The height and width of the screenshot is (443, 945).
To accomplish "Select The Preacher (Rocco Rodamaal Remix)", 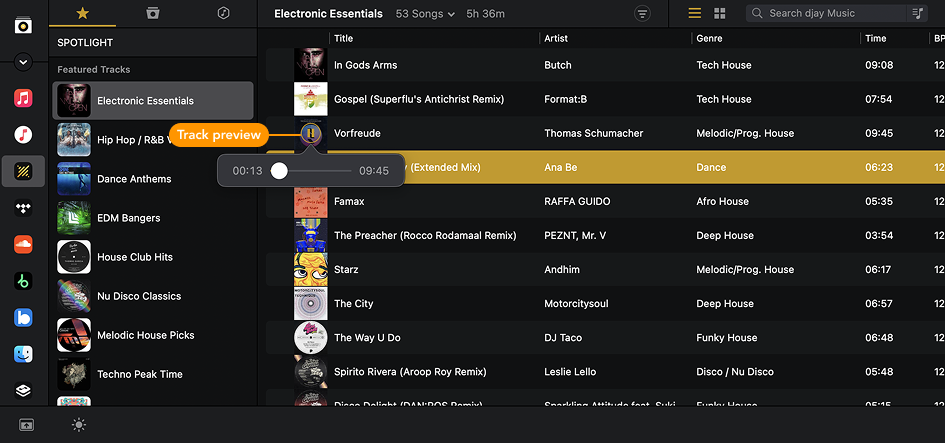I will tap(425, 236).
